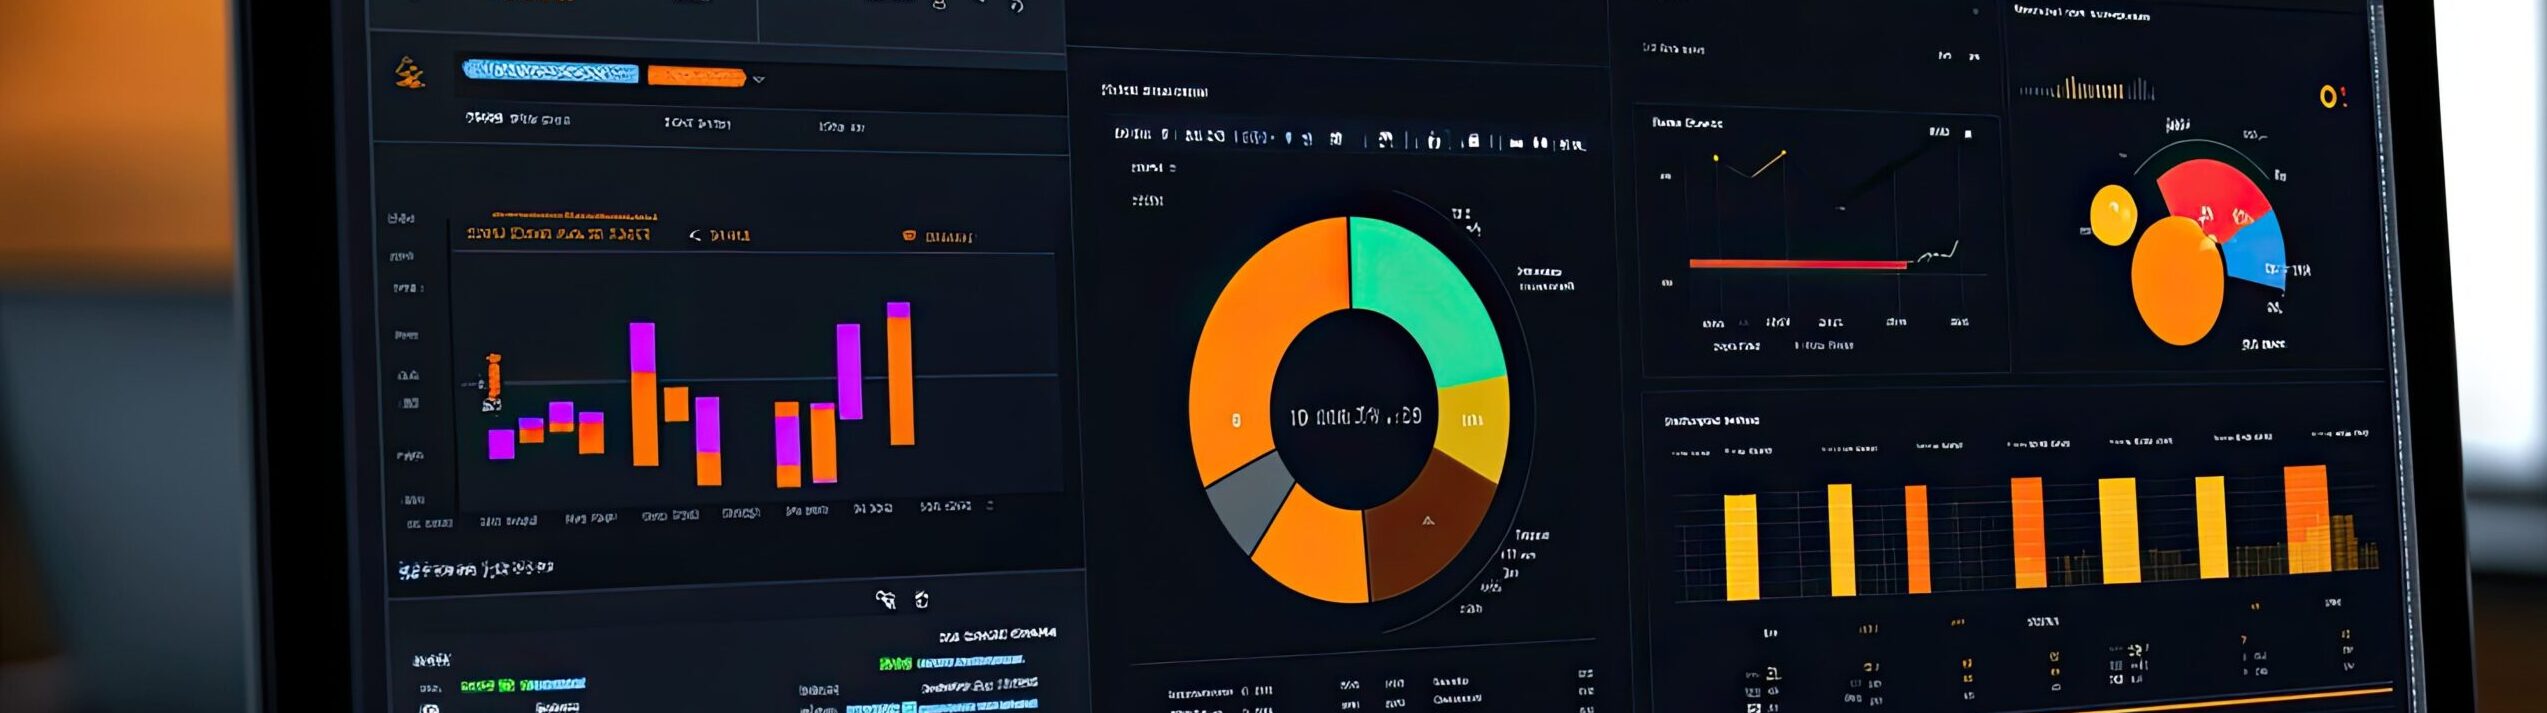Select the orange pill tab in the header

696,76
